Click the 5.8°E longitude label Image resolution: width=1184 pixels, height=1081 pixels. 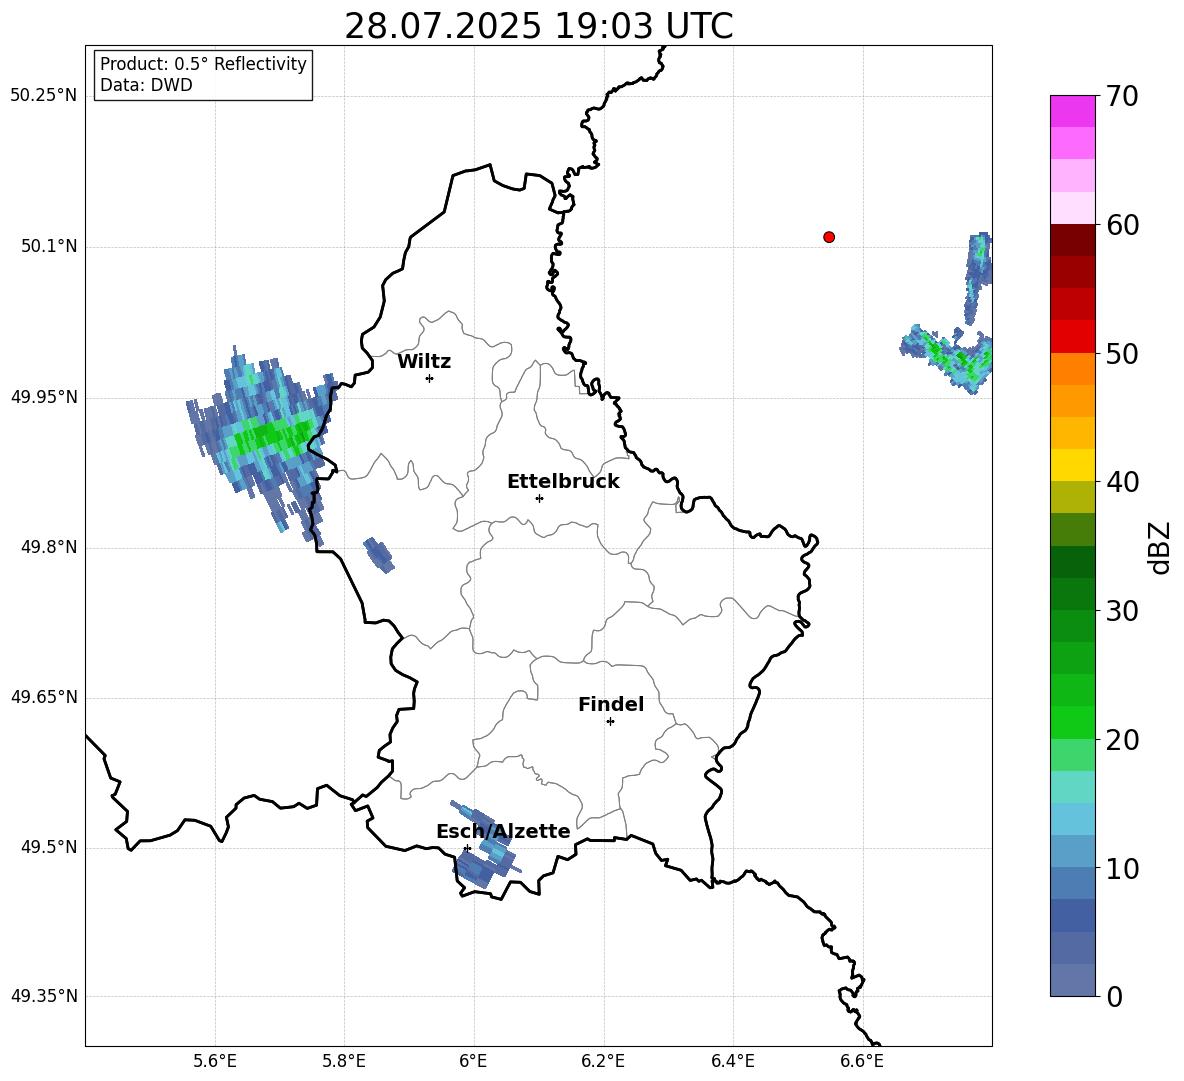pos(344,1061)
